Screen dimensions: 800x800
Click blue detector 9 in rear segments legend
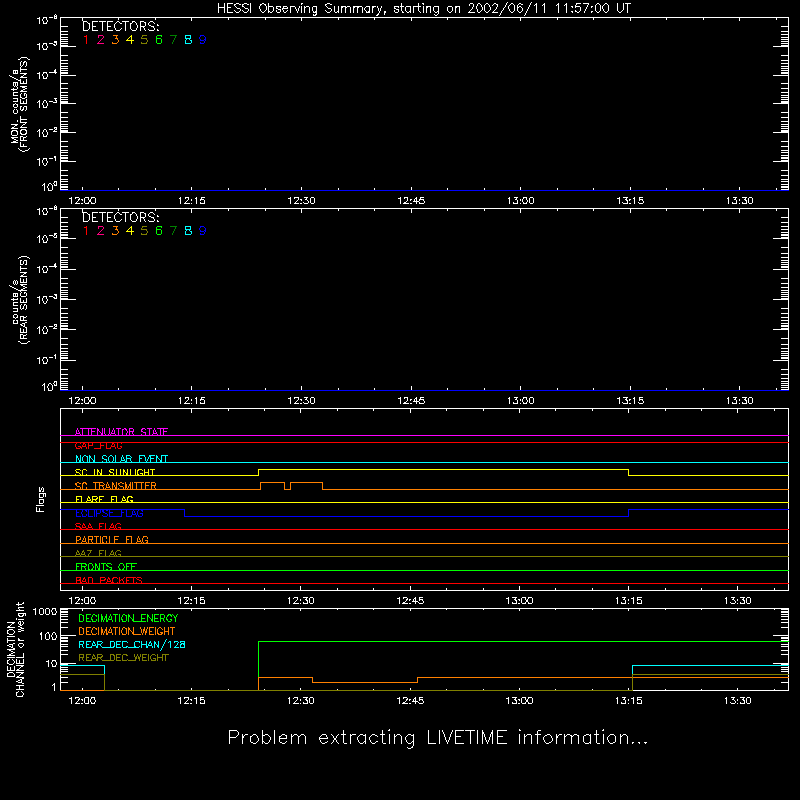203,231
